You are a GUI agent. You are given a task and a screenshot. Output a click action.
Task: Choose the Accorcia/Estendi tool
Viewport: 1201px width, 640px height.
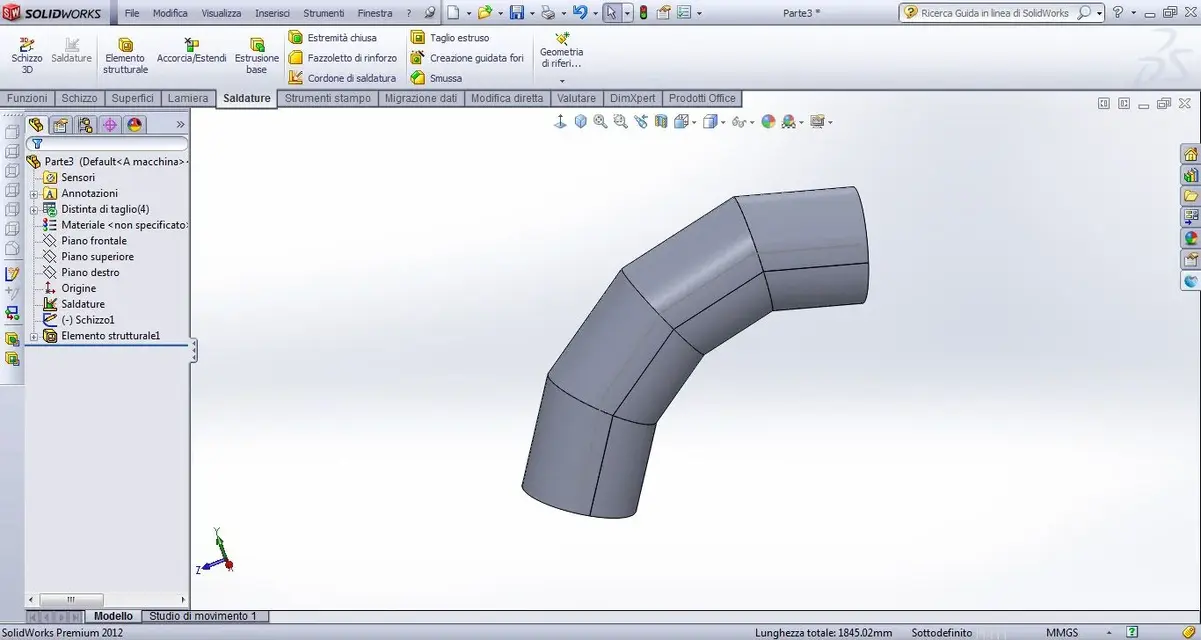pyautogui.click(x=191, y=51)
